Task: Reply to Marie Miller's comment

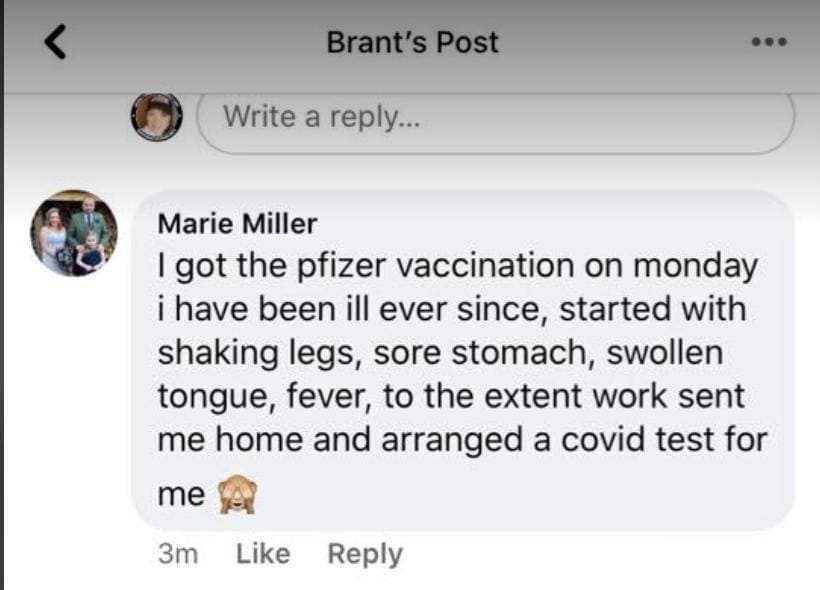Action: (x=365, y=554)
